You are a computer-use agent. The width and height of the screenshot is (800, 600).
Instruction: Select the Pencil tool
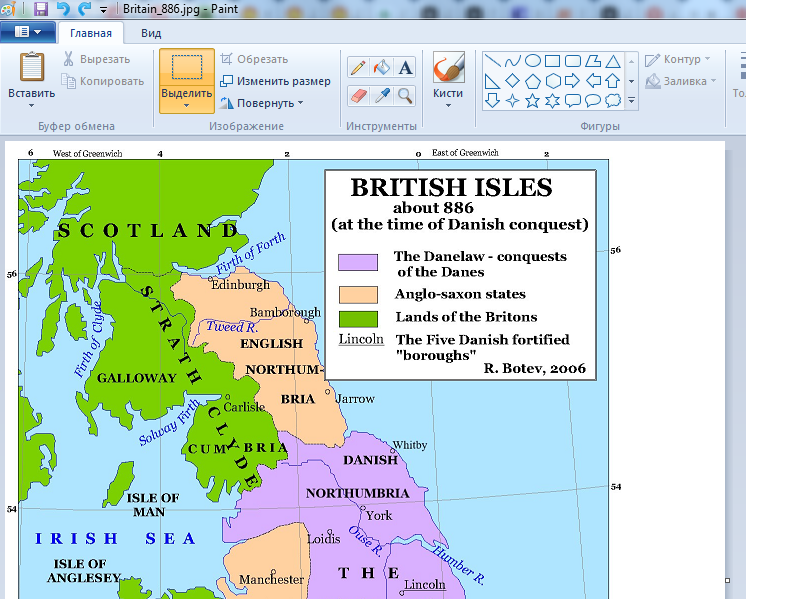pos(358,67)
